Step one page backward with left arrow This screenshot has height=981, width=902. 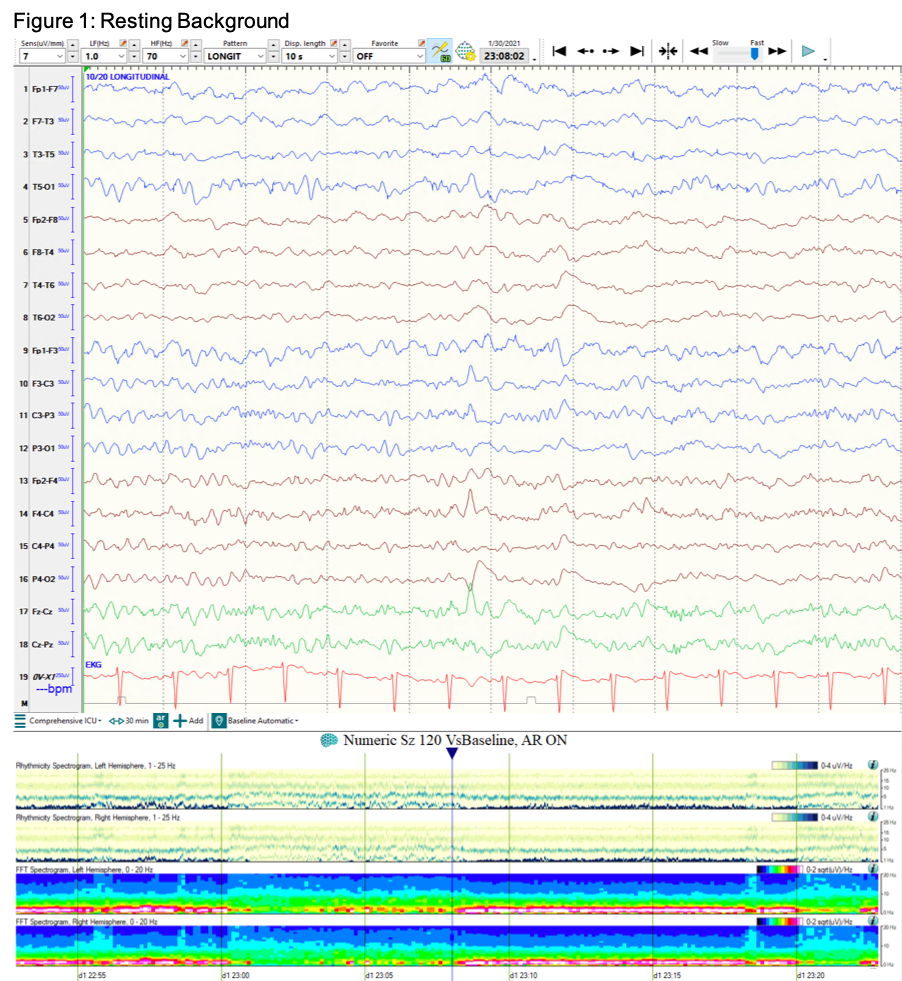(586, 51)
